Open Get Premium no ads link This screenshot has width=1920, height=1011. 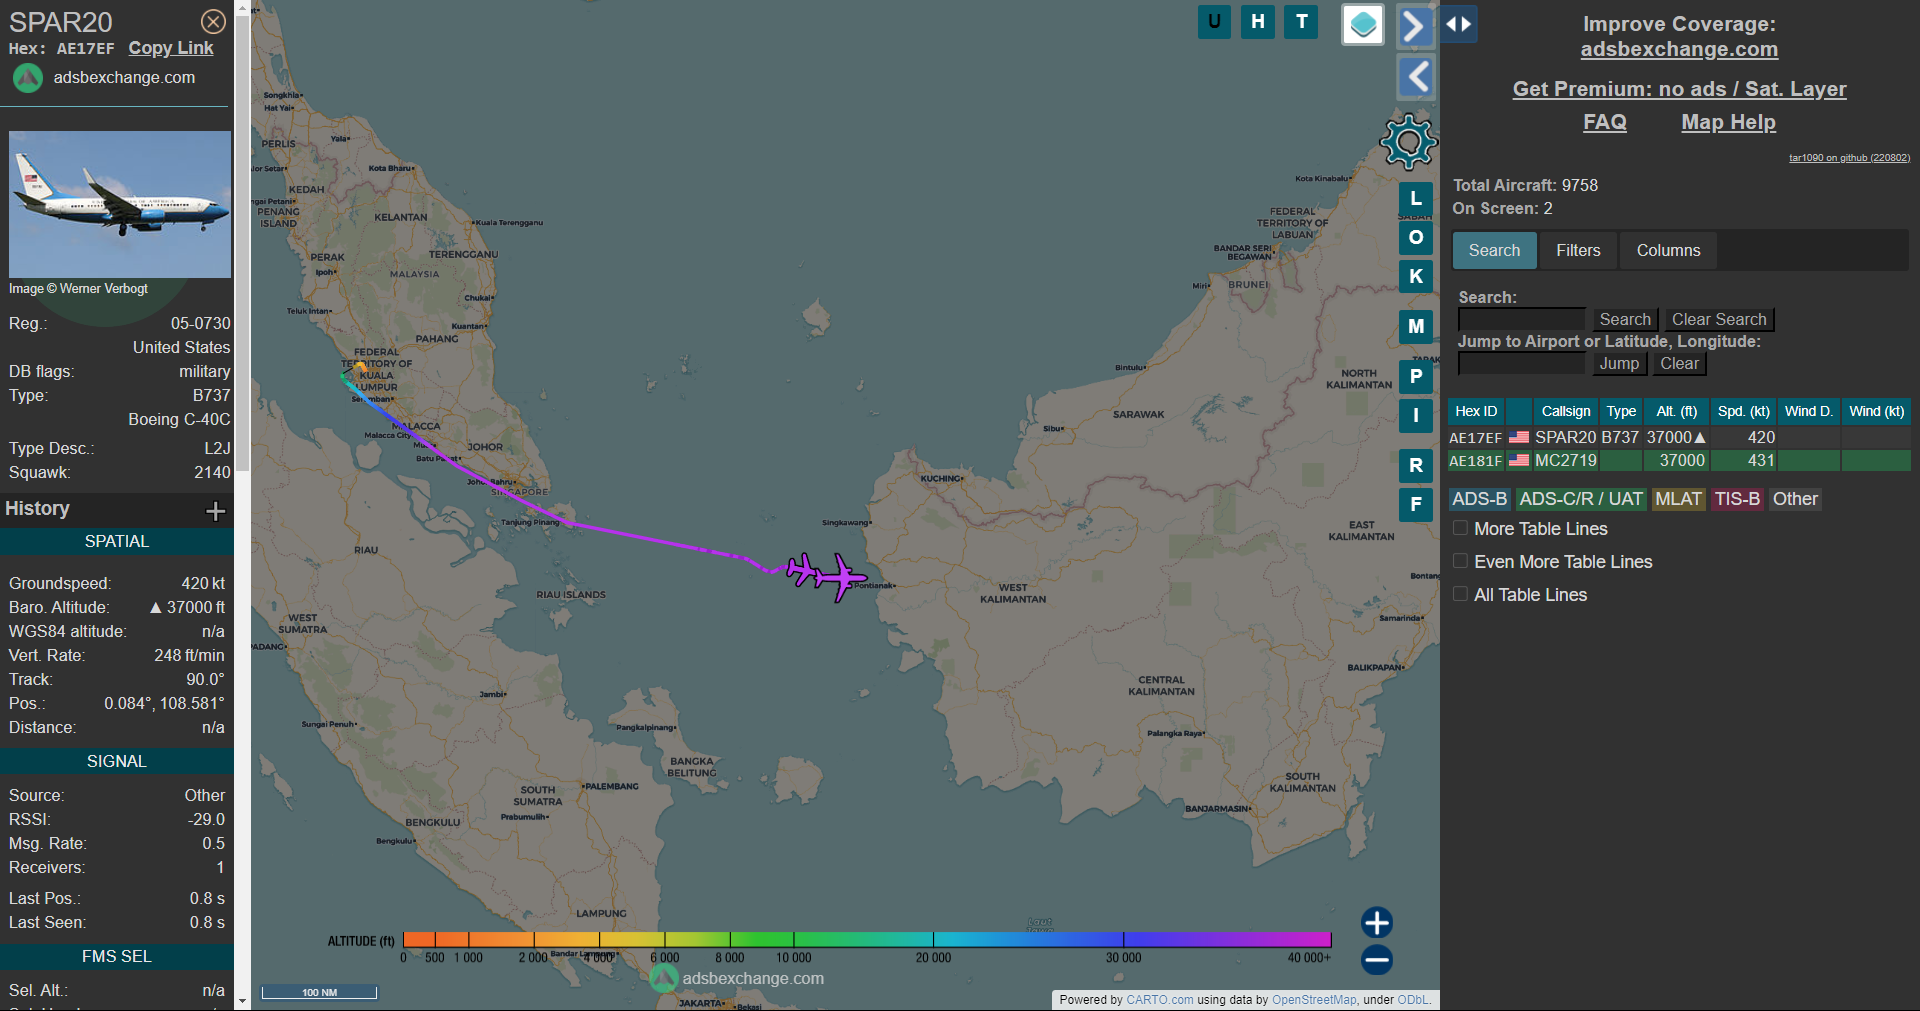pos(1679,89)
